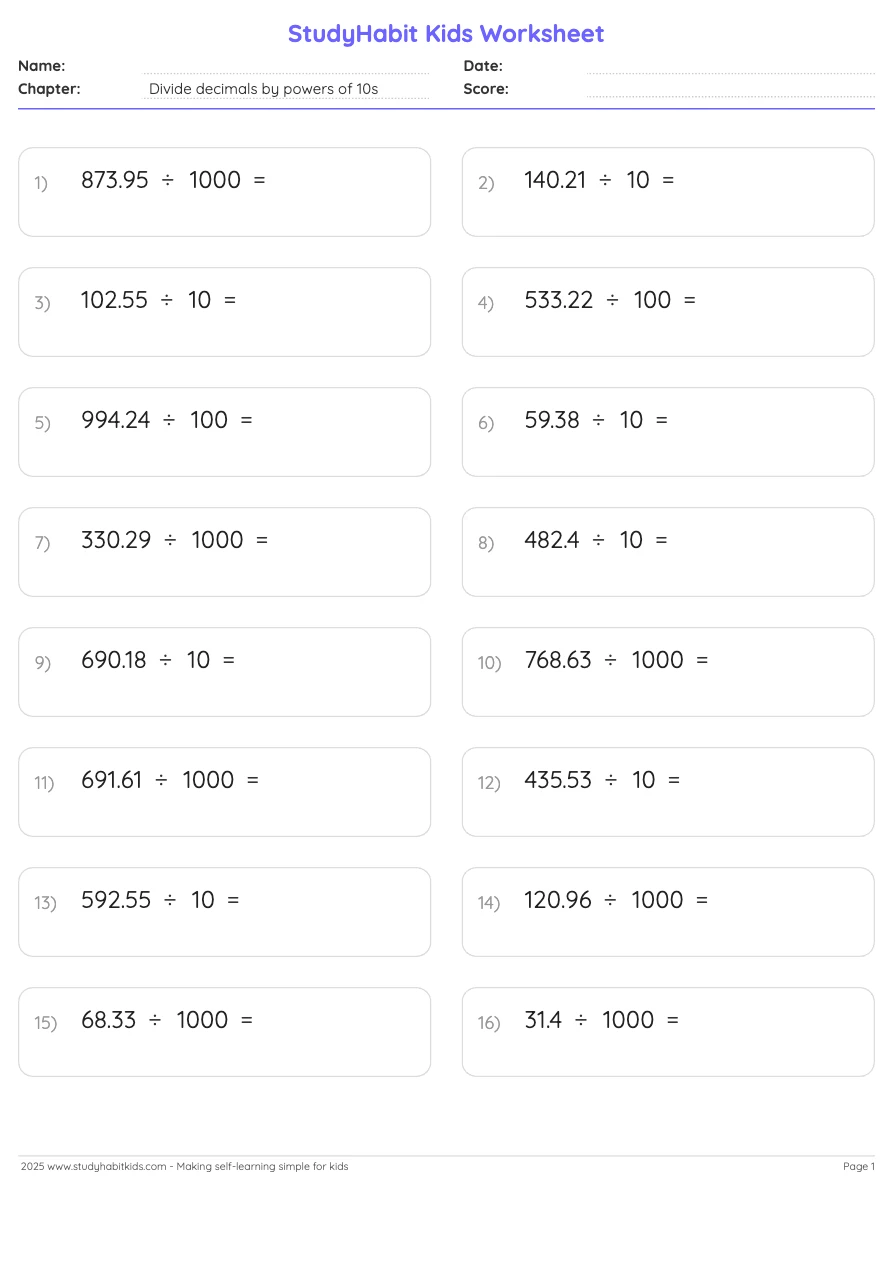
Task: Select problem 7 box, 330.29 ÷ 1000
Action: pos(224,552)
